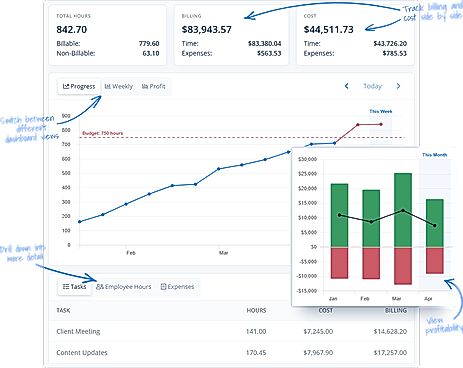Click the COST column header

click(326, 311)
